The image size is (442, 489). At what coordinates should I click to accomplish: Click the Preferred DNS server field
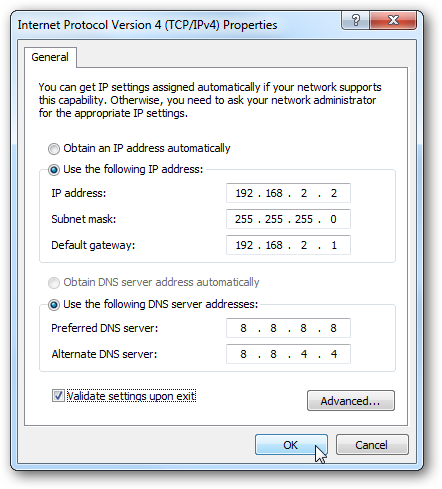click(x=288, y=328)
